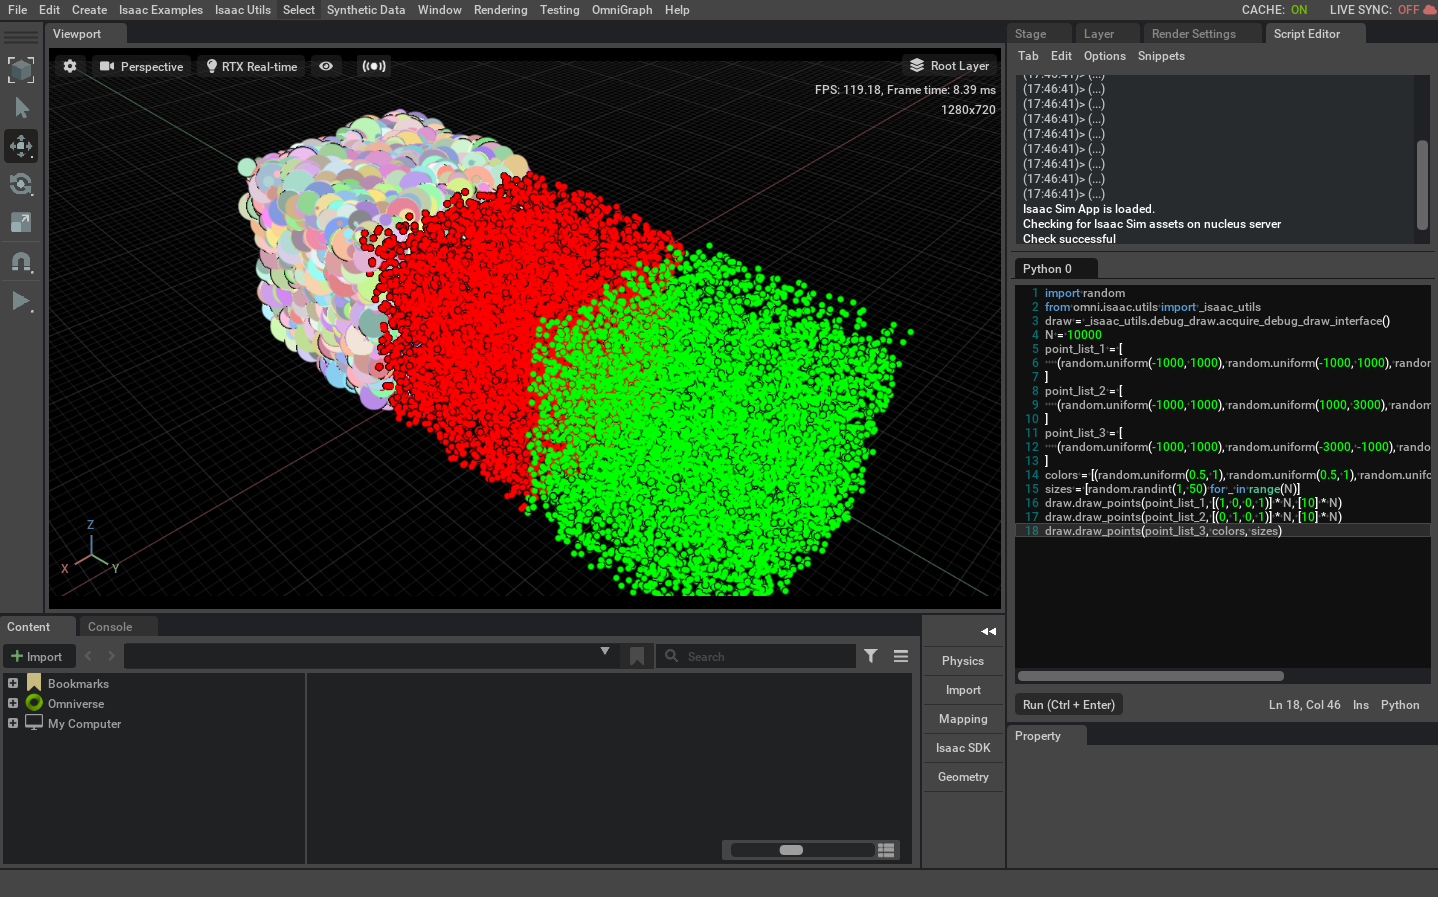Expand the Omniverse tree node
The width and height of the screenshot is (1438, 897).
tap(13, 703)
